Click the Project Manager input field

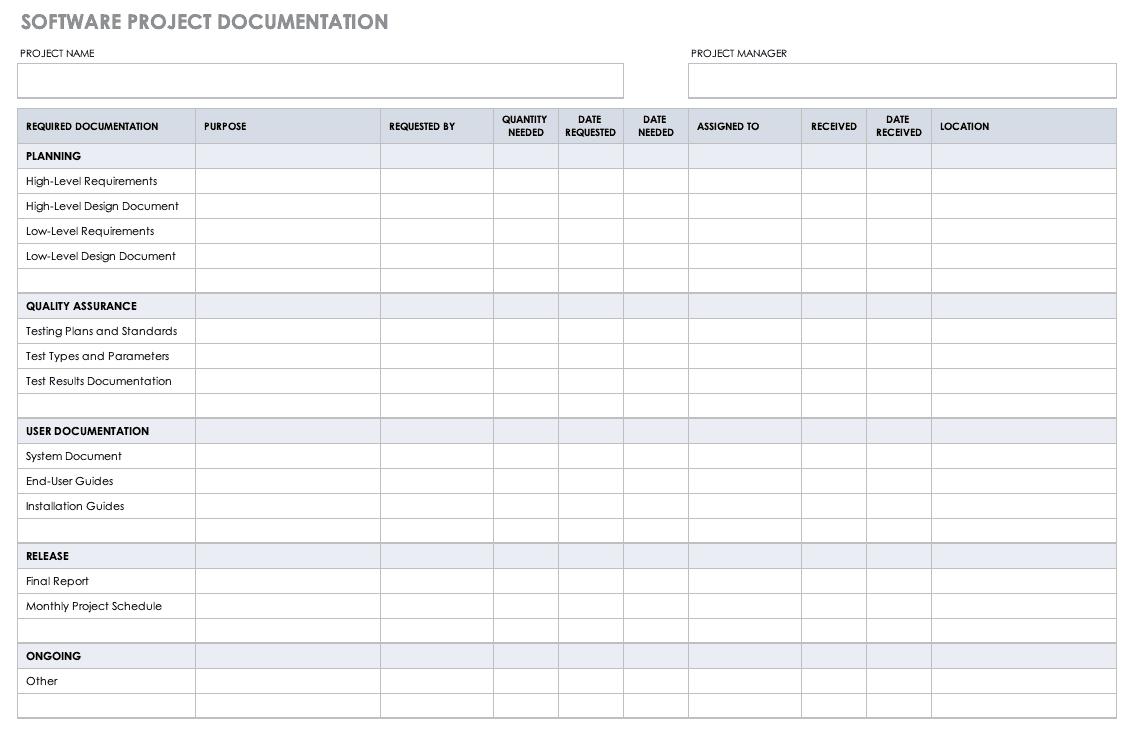click(x=901, y=81)
